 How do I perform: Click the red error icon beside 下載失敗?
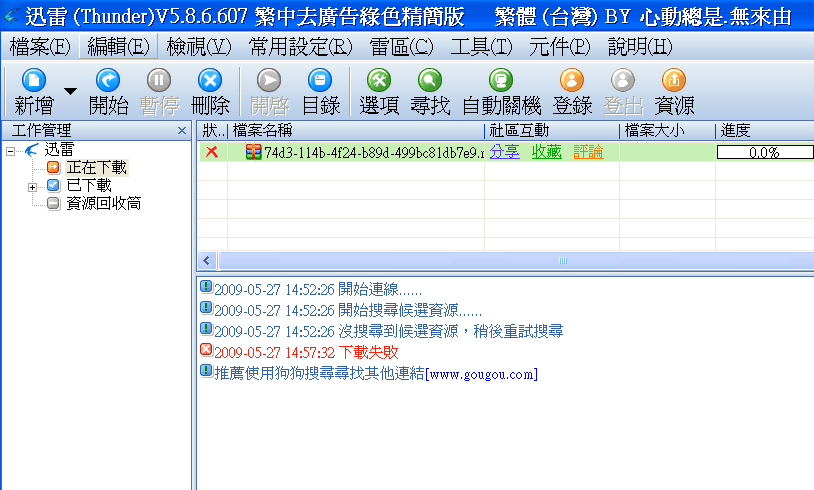click(206, 350)
